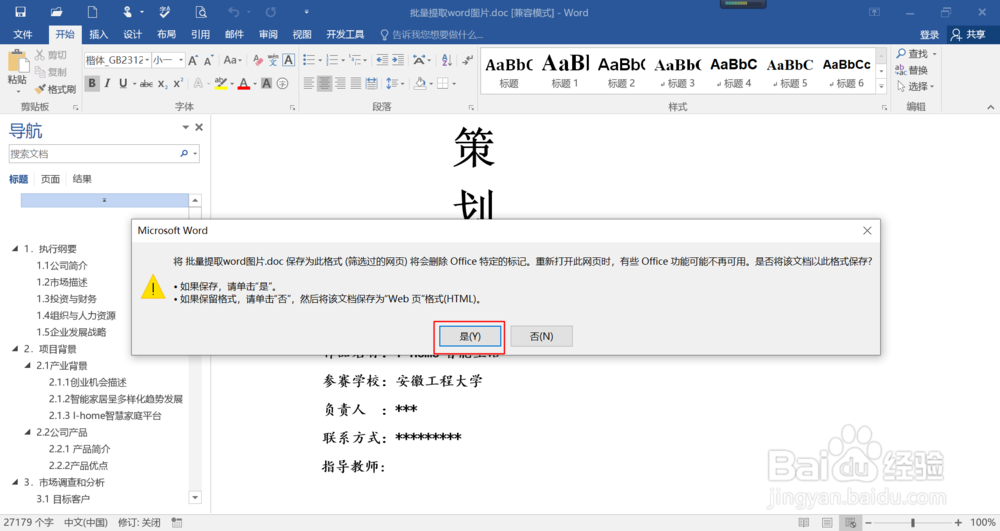
Task: Click the Save icon in the quick access toolbar
Action: (20, 12)
